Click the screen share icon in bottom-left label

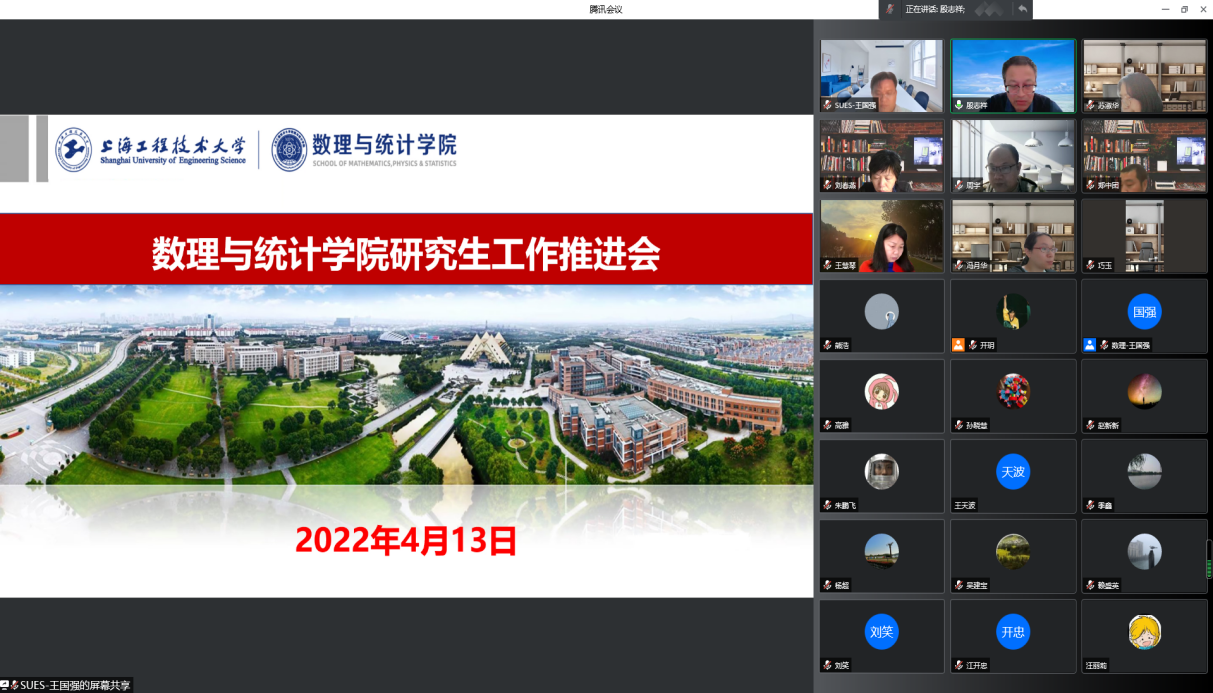(x=5, y=685)
